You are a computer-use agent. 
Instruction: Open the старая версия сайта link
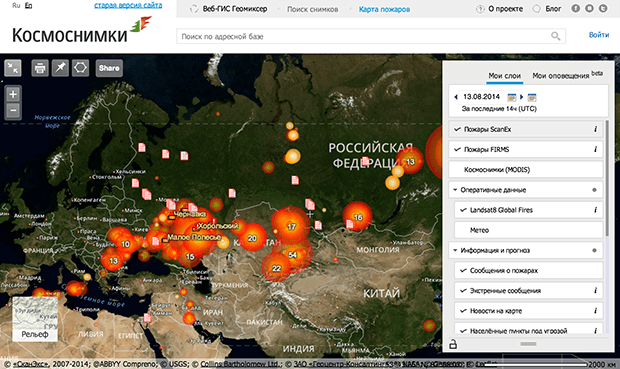(x=128, y=5)
